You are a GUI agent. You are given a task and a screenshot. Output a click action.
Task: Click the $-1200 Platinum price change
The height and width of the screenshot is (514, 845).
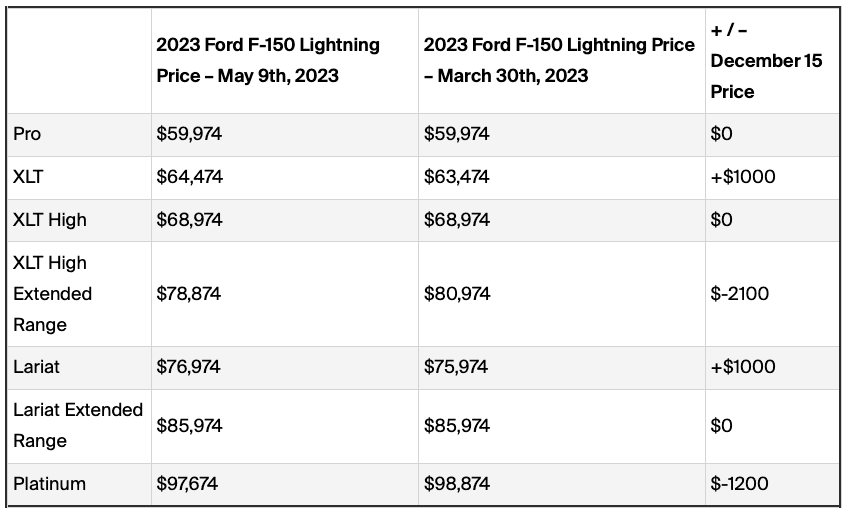pyautogui.click(x=739, y=484)
